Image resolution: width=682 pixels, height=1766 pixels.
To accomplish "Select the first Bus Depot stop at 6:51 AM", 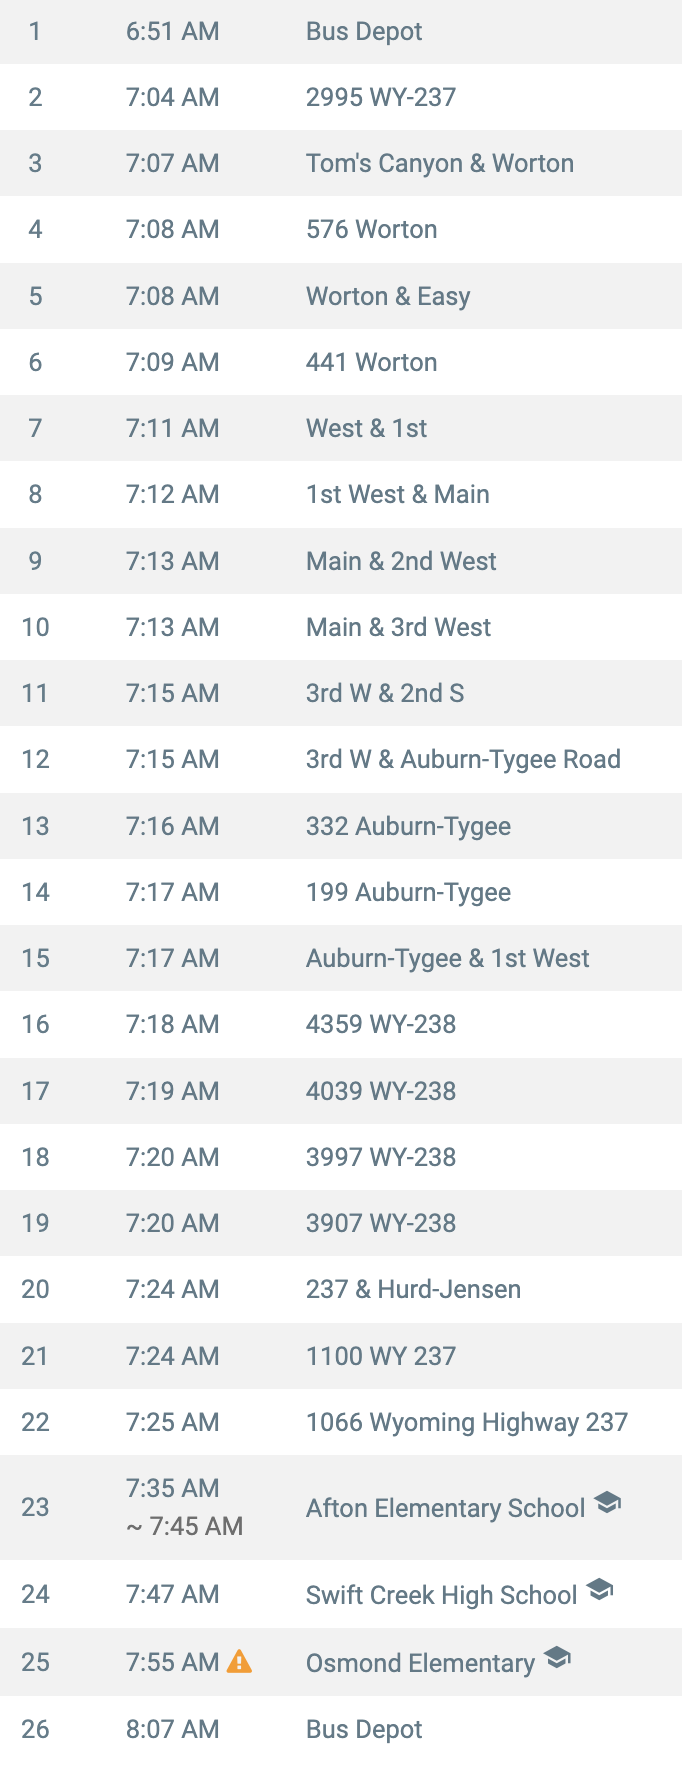I will click(341, 32).
